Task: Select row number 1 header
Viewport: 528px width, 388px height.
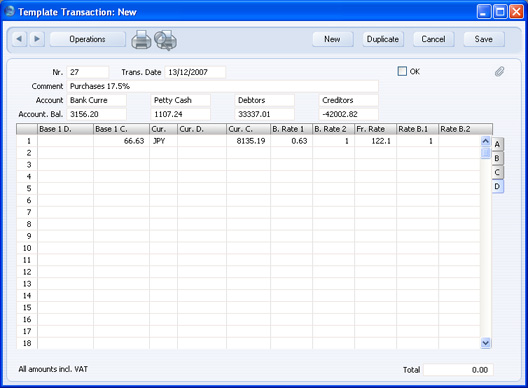Action: tap(27, 141)
